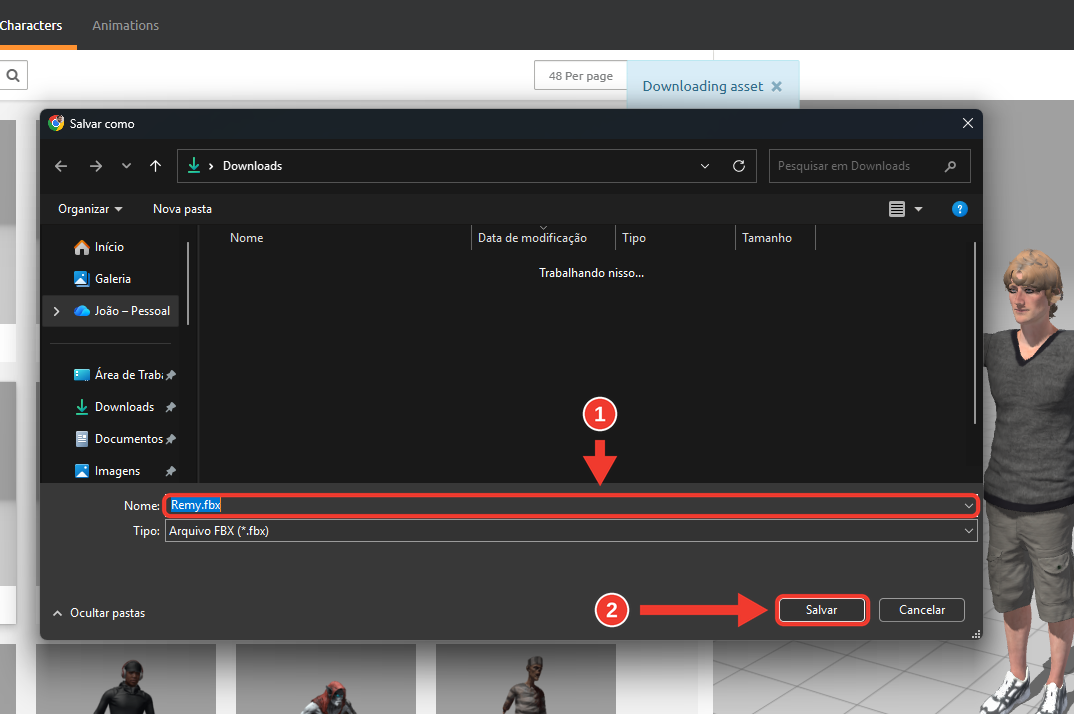The image size is (1074, 714).
Task: Sort by Data de modificação column
Action: [x=532, y=238]
